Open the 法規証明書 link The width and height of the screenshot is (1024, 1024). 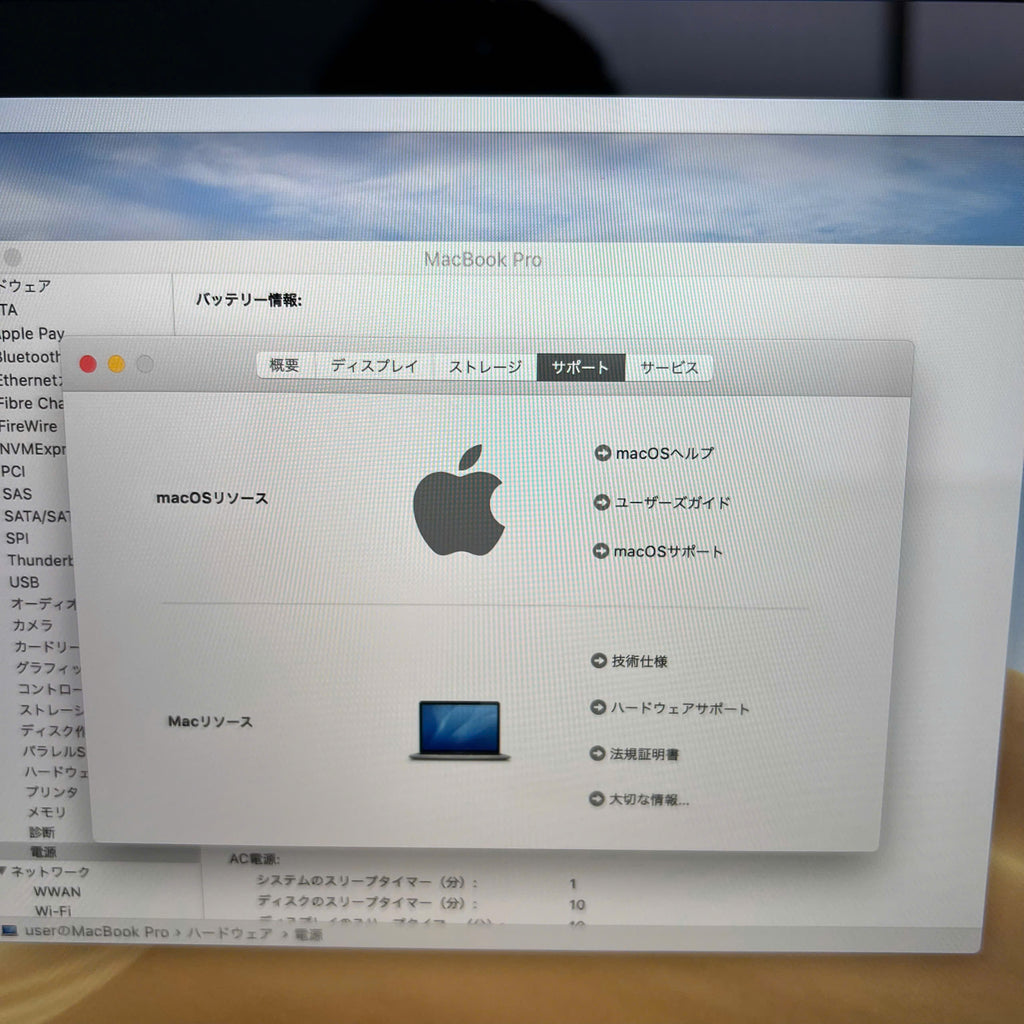coord(645,754)
